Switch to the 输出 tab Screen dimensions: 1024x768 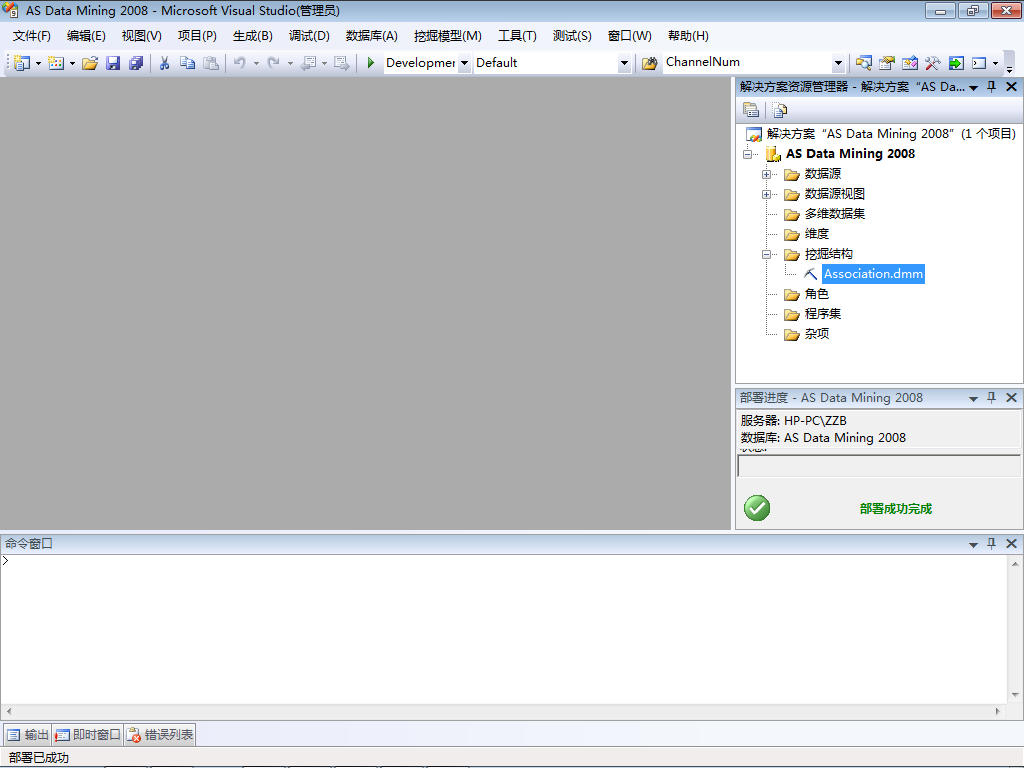[x=28, y=735]
